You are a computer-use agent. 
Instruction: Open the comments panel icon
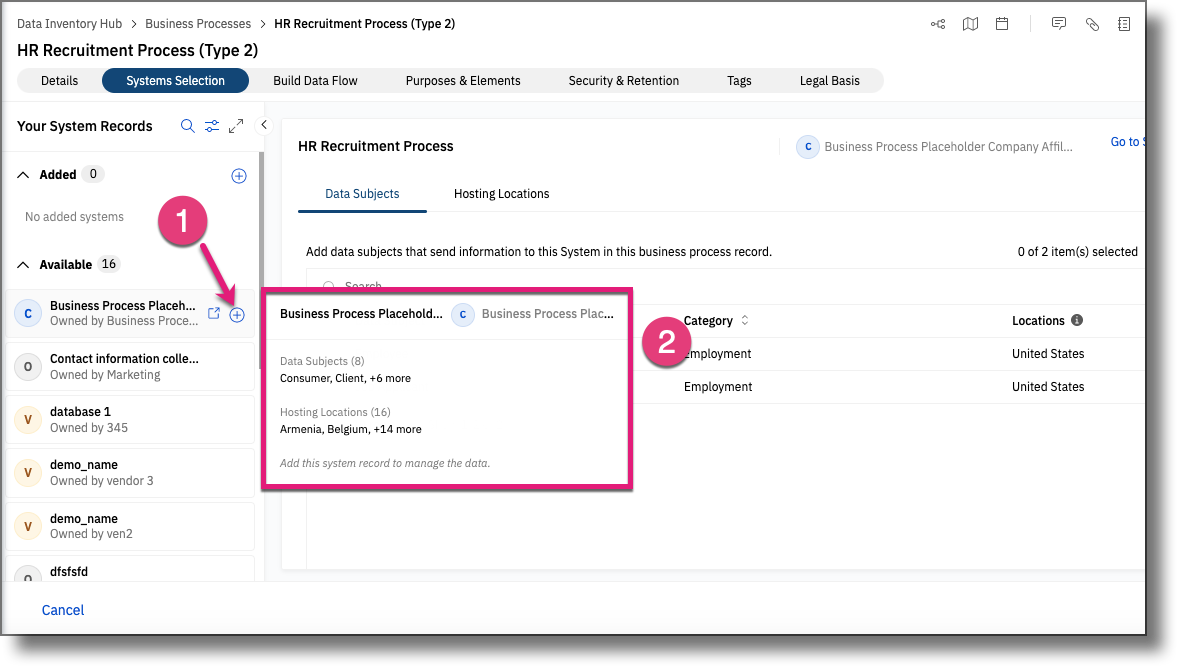coord(1059,23)
